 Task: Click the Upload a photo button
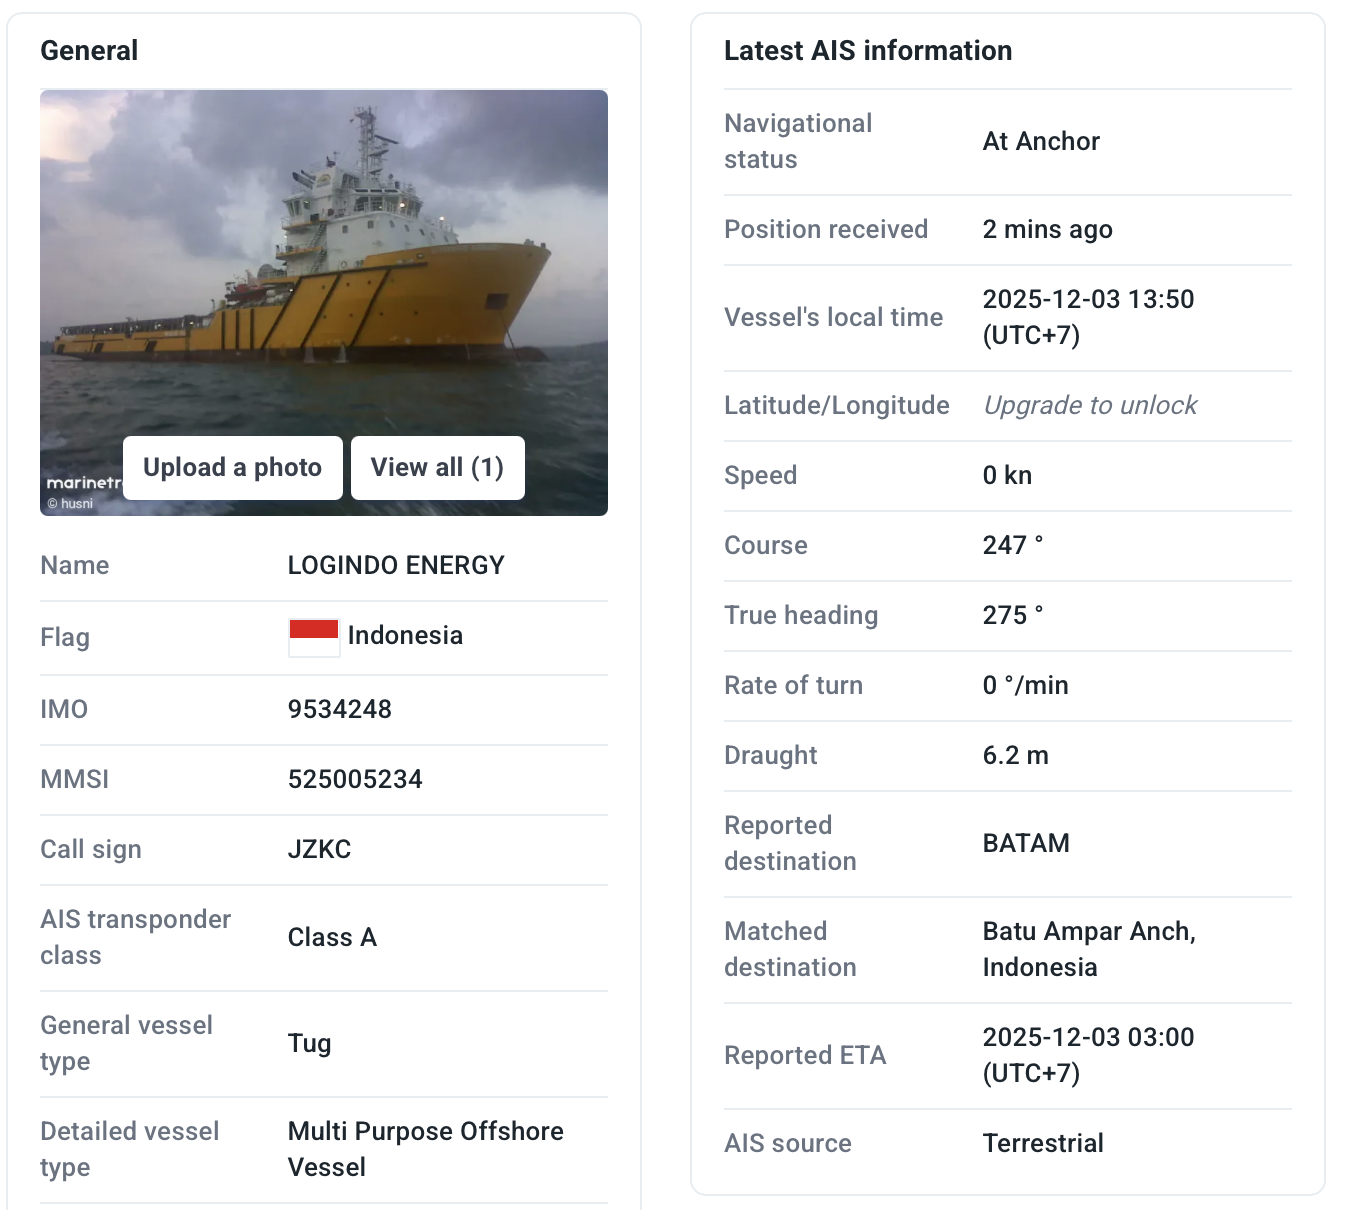coord(232,467)
